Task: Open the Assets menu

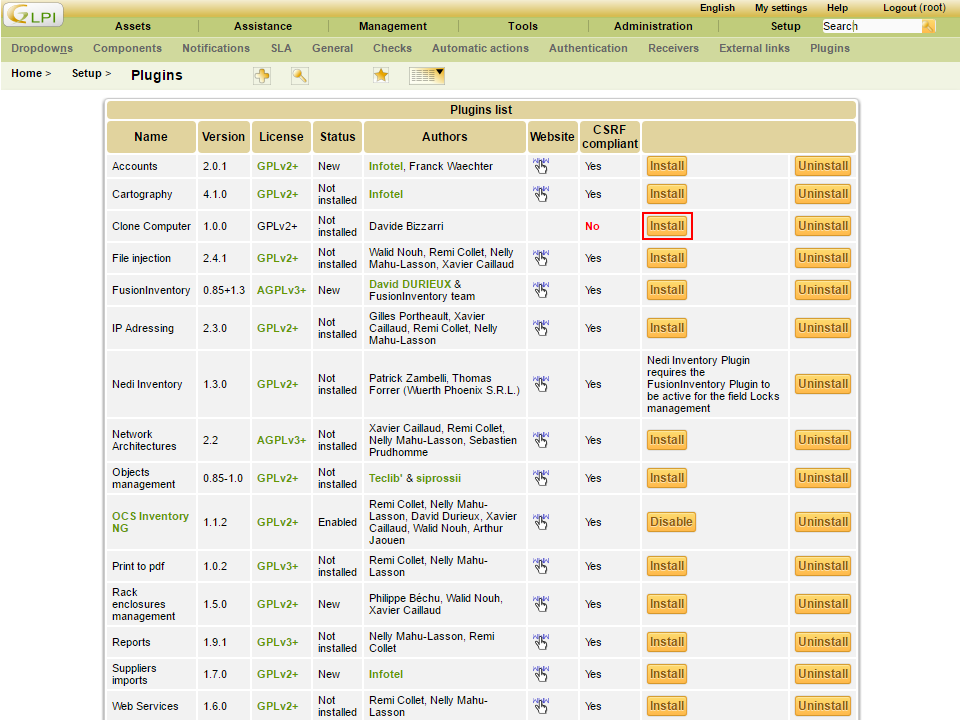Action: (133, 26)
